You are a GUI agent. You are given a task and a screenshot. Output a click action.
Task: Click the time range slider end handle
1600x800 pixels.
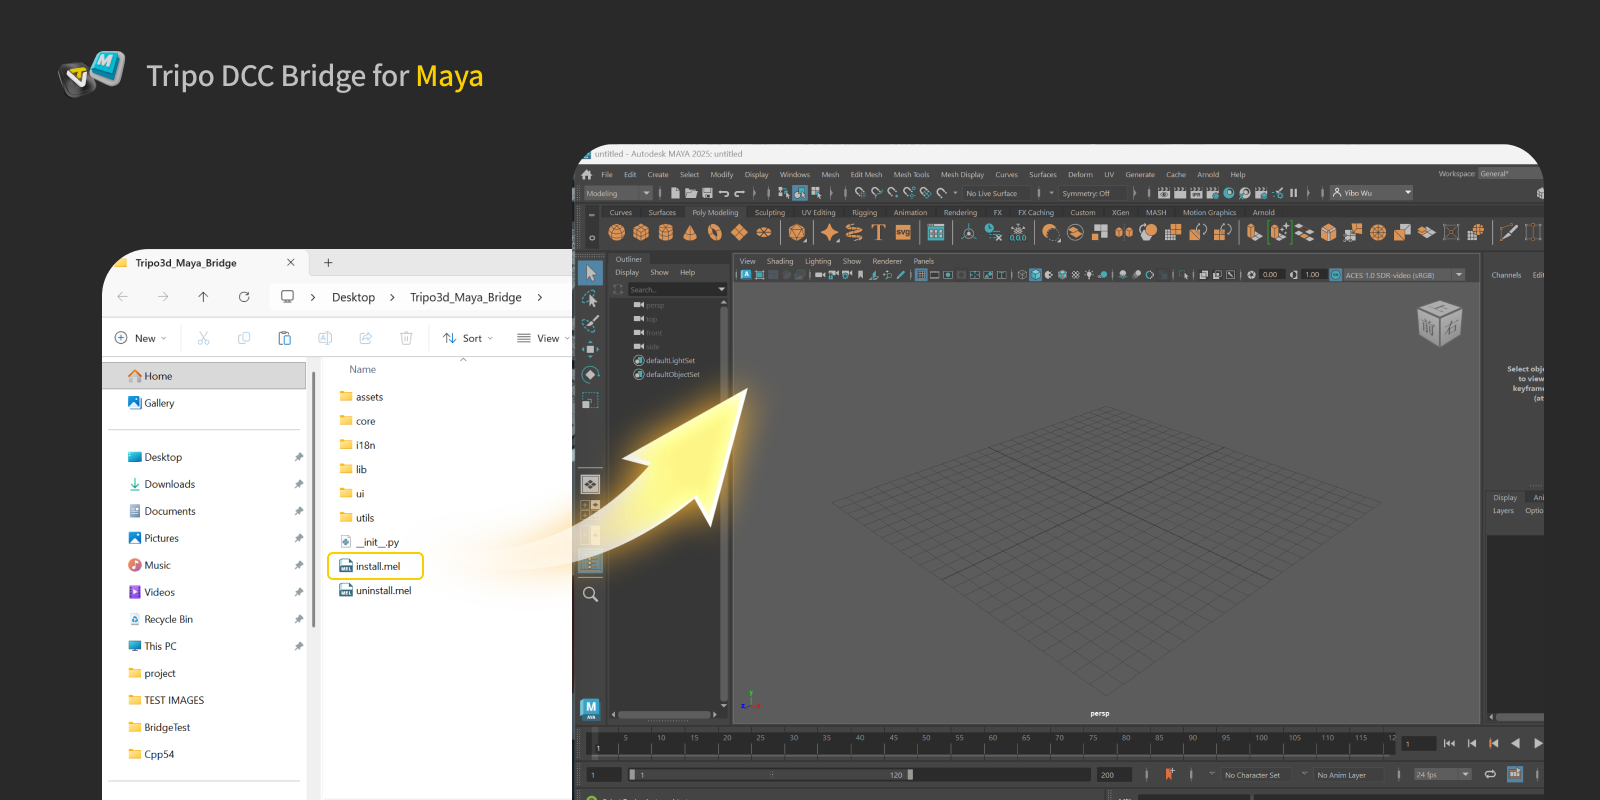pyautogui.click(x=910, y=774)
